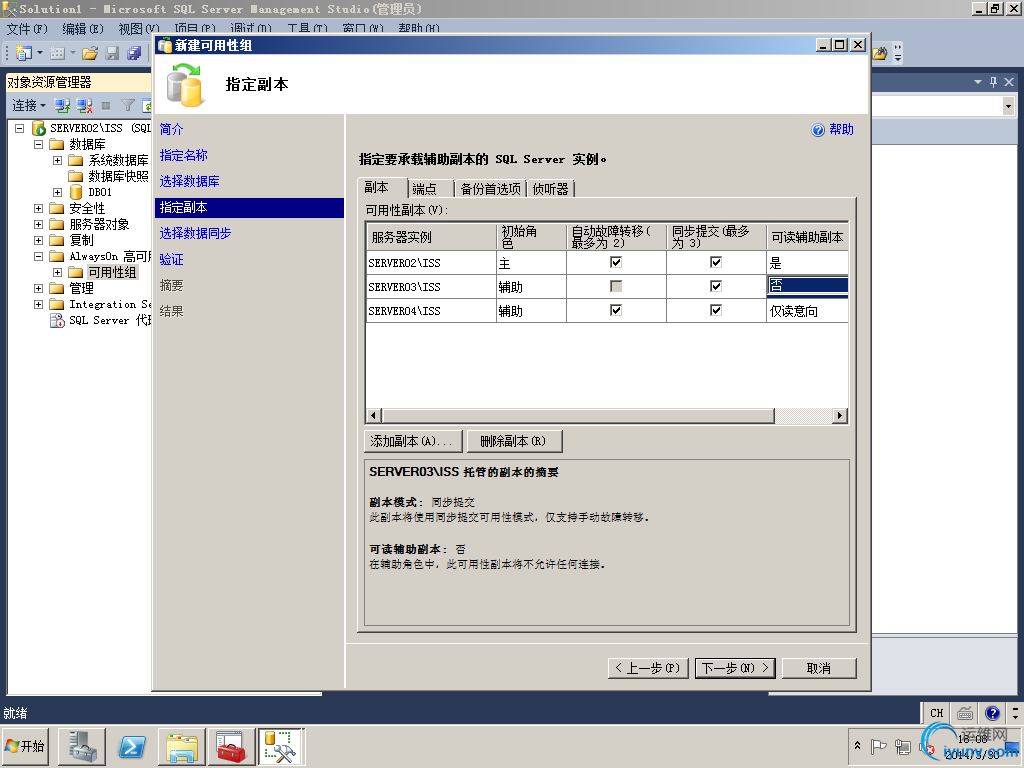
Task: Open the 文件(F) menu
Action: (27, 29)
